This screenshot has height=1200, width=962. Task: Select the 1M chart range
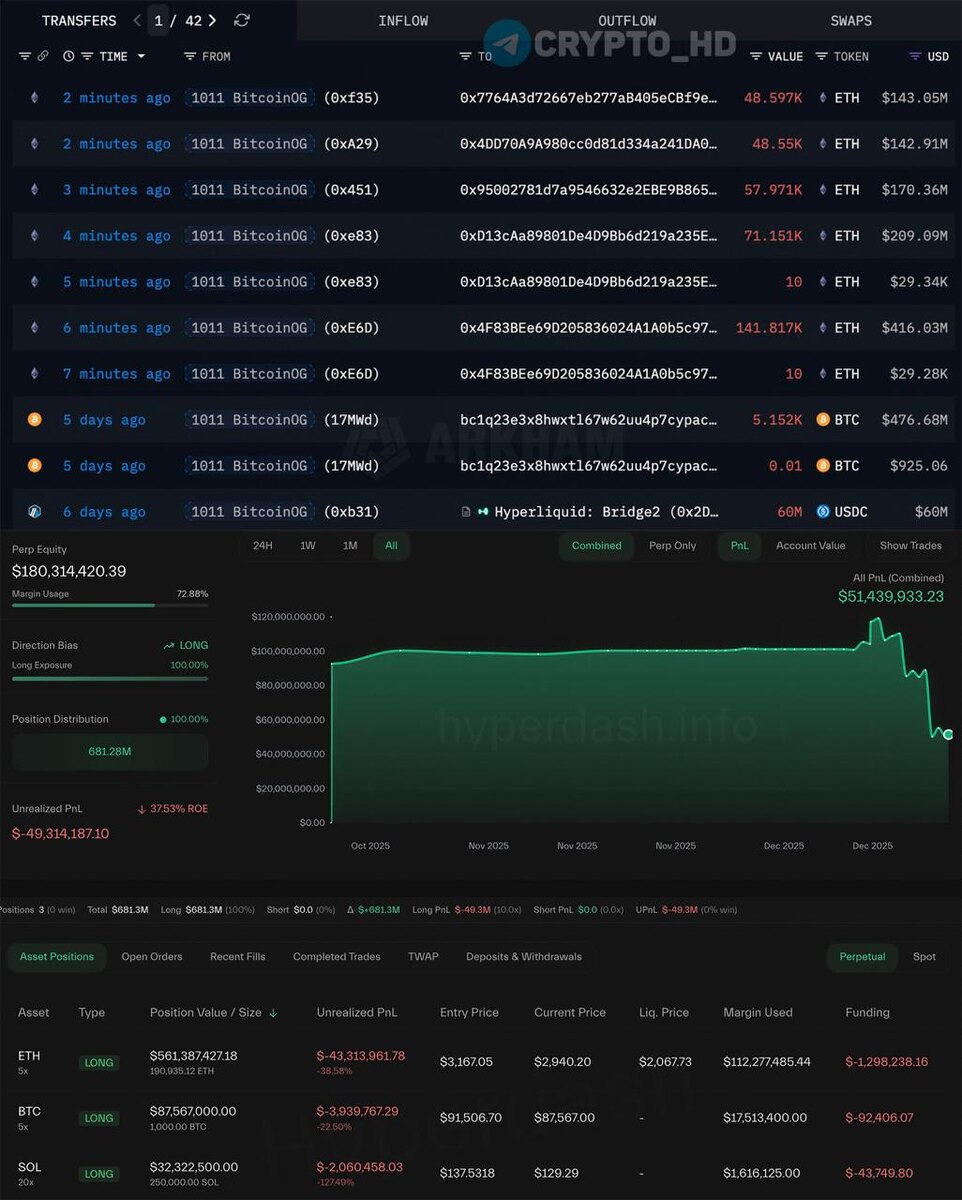350,546
